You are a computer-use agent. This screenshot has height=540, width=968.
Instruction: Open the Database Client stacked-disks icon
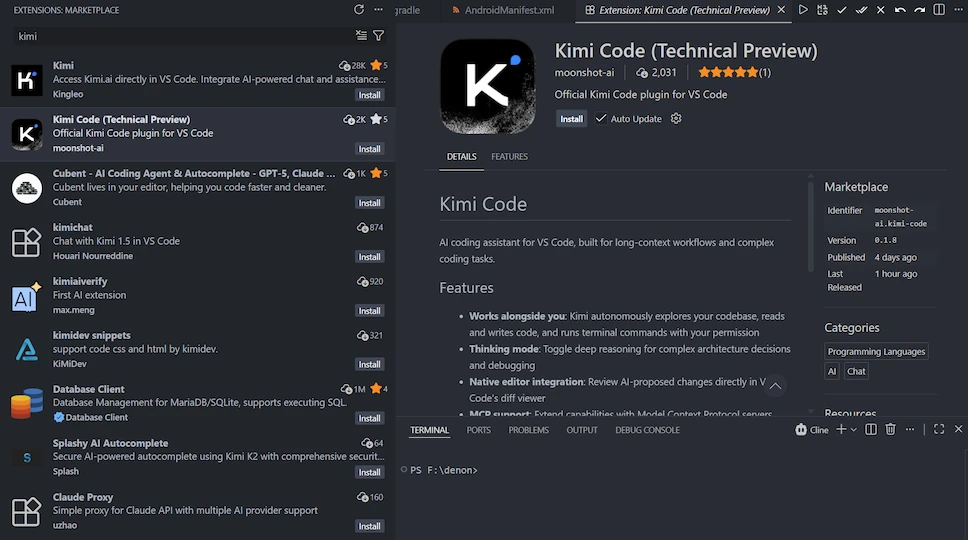click(x=27, y=404)
